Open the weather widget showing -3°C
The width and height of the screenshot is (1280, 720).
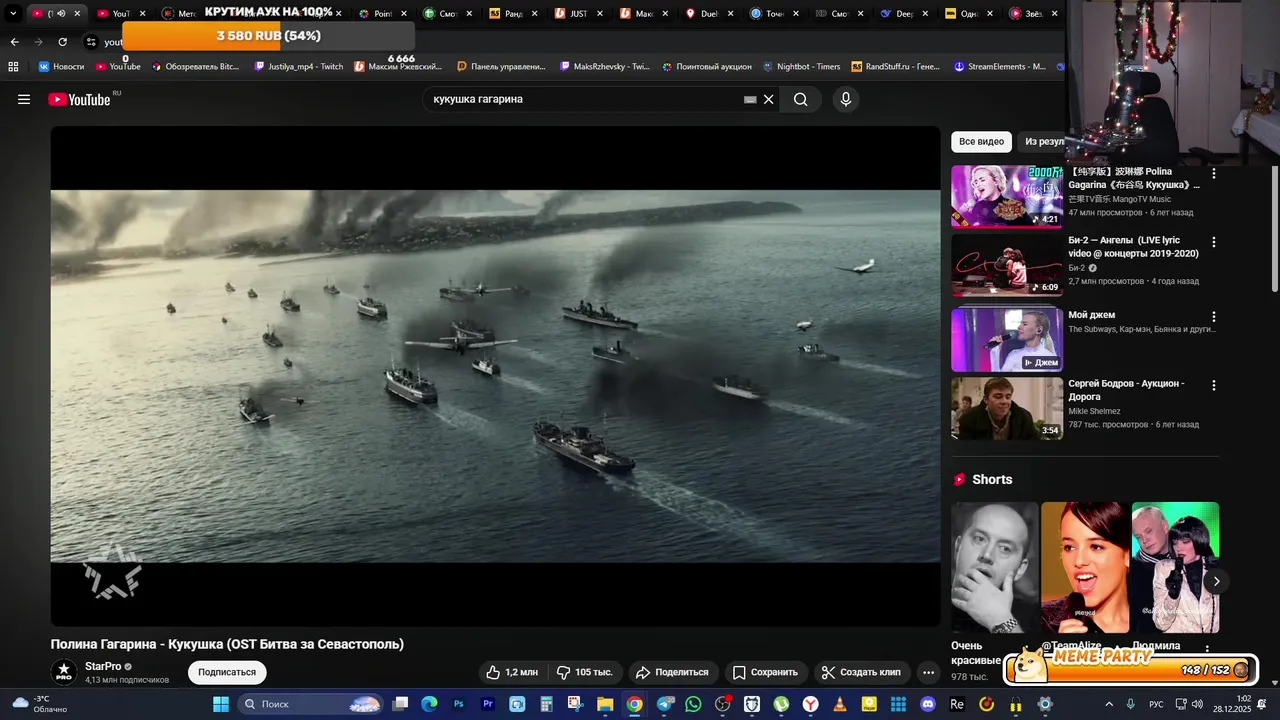[42, 704]
